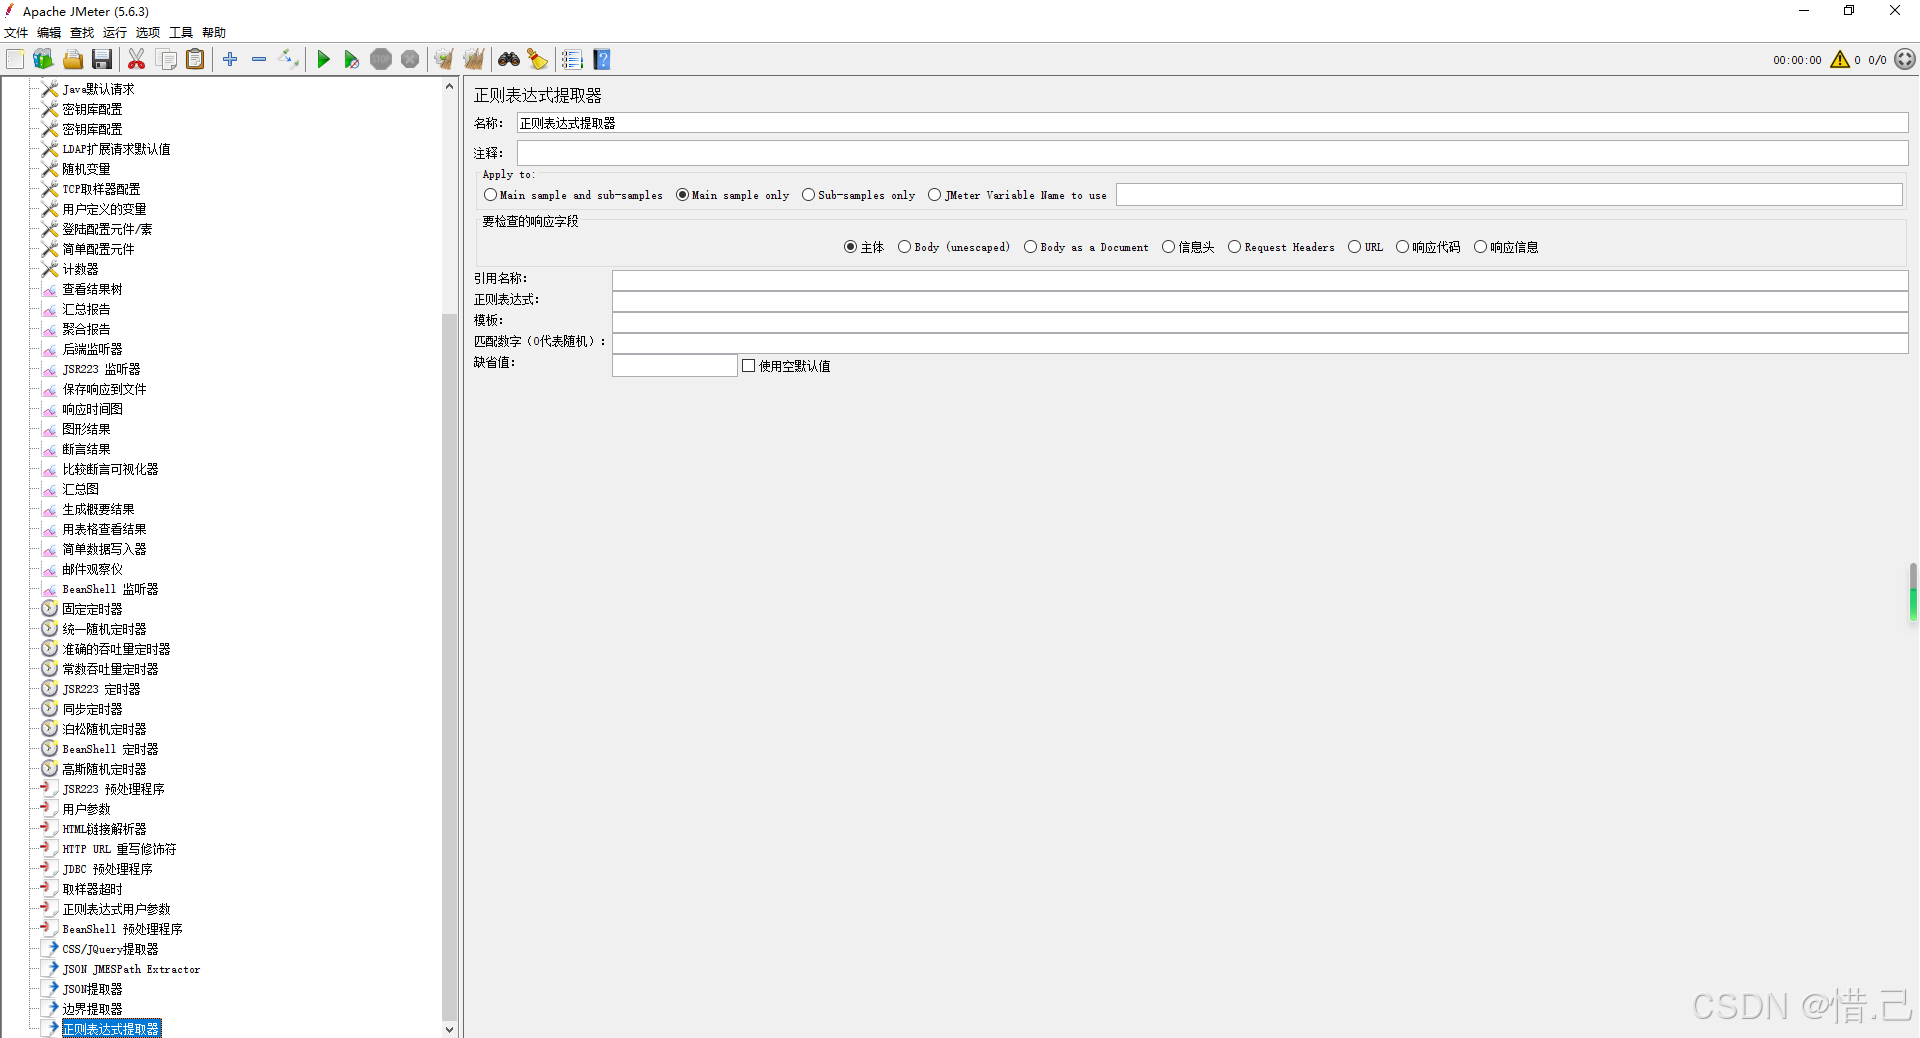Select JSON提取器 in the tree

(92, 989)
